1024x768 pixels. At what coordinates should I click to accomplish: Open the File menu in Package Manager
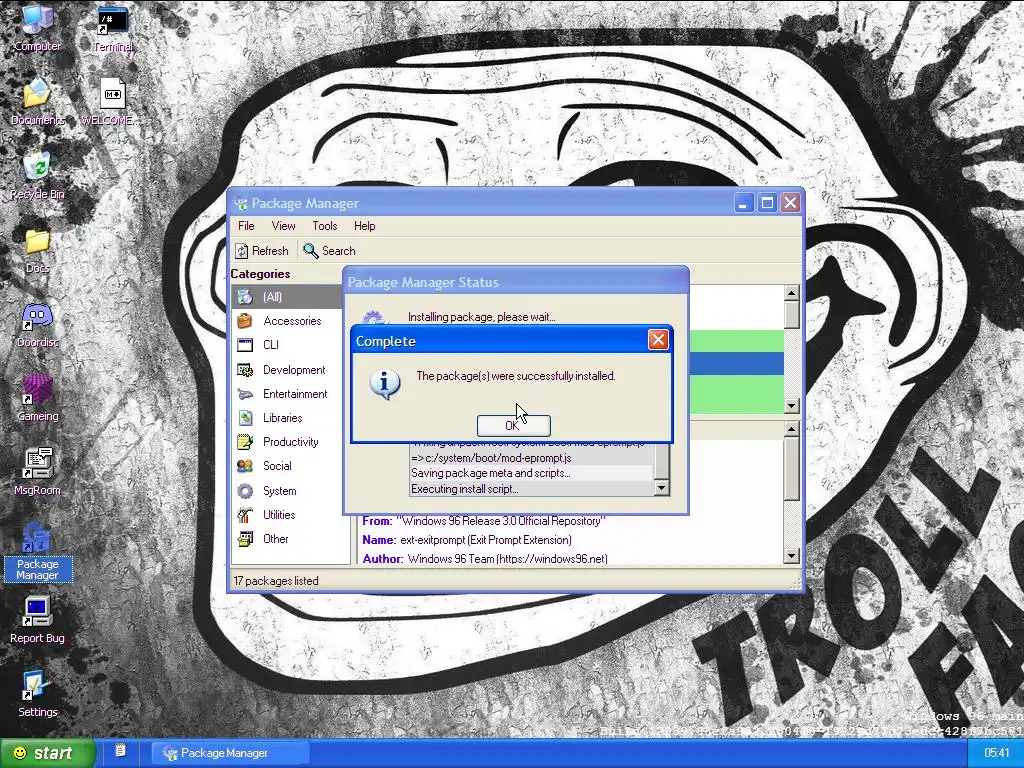tap(246, 226)
